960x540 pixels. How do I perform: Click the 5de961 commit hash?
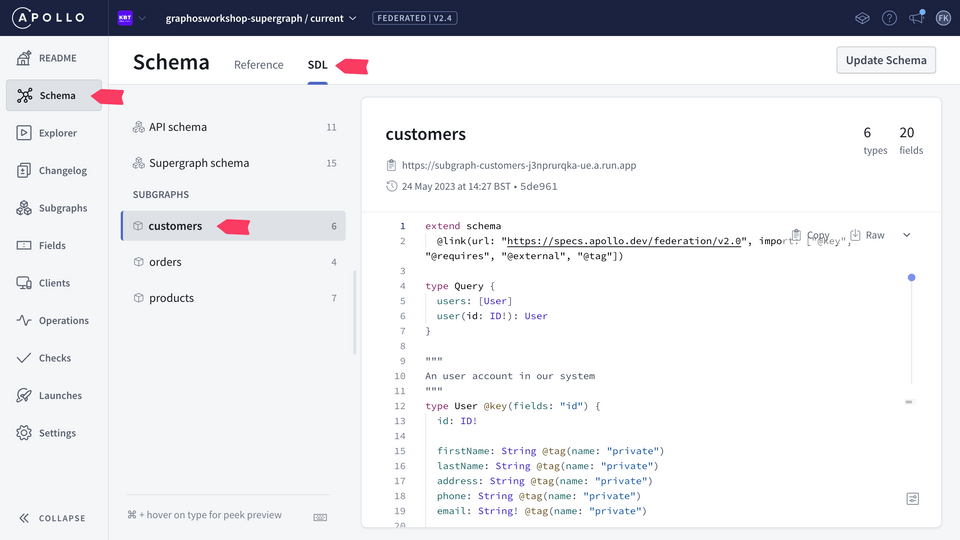pyautogui.click(x=539, y=186)
